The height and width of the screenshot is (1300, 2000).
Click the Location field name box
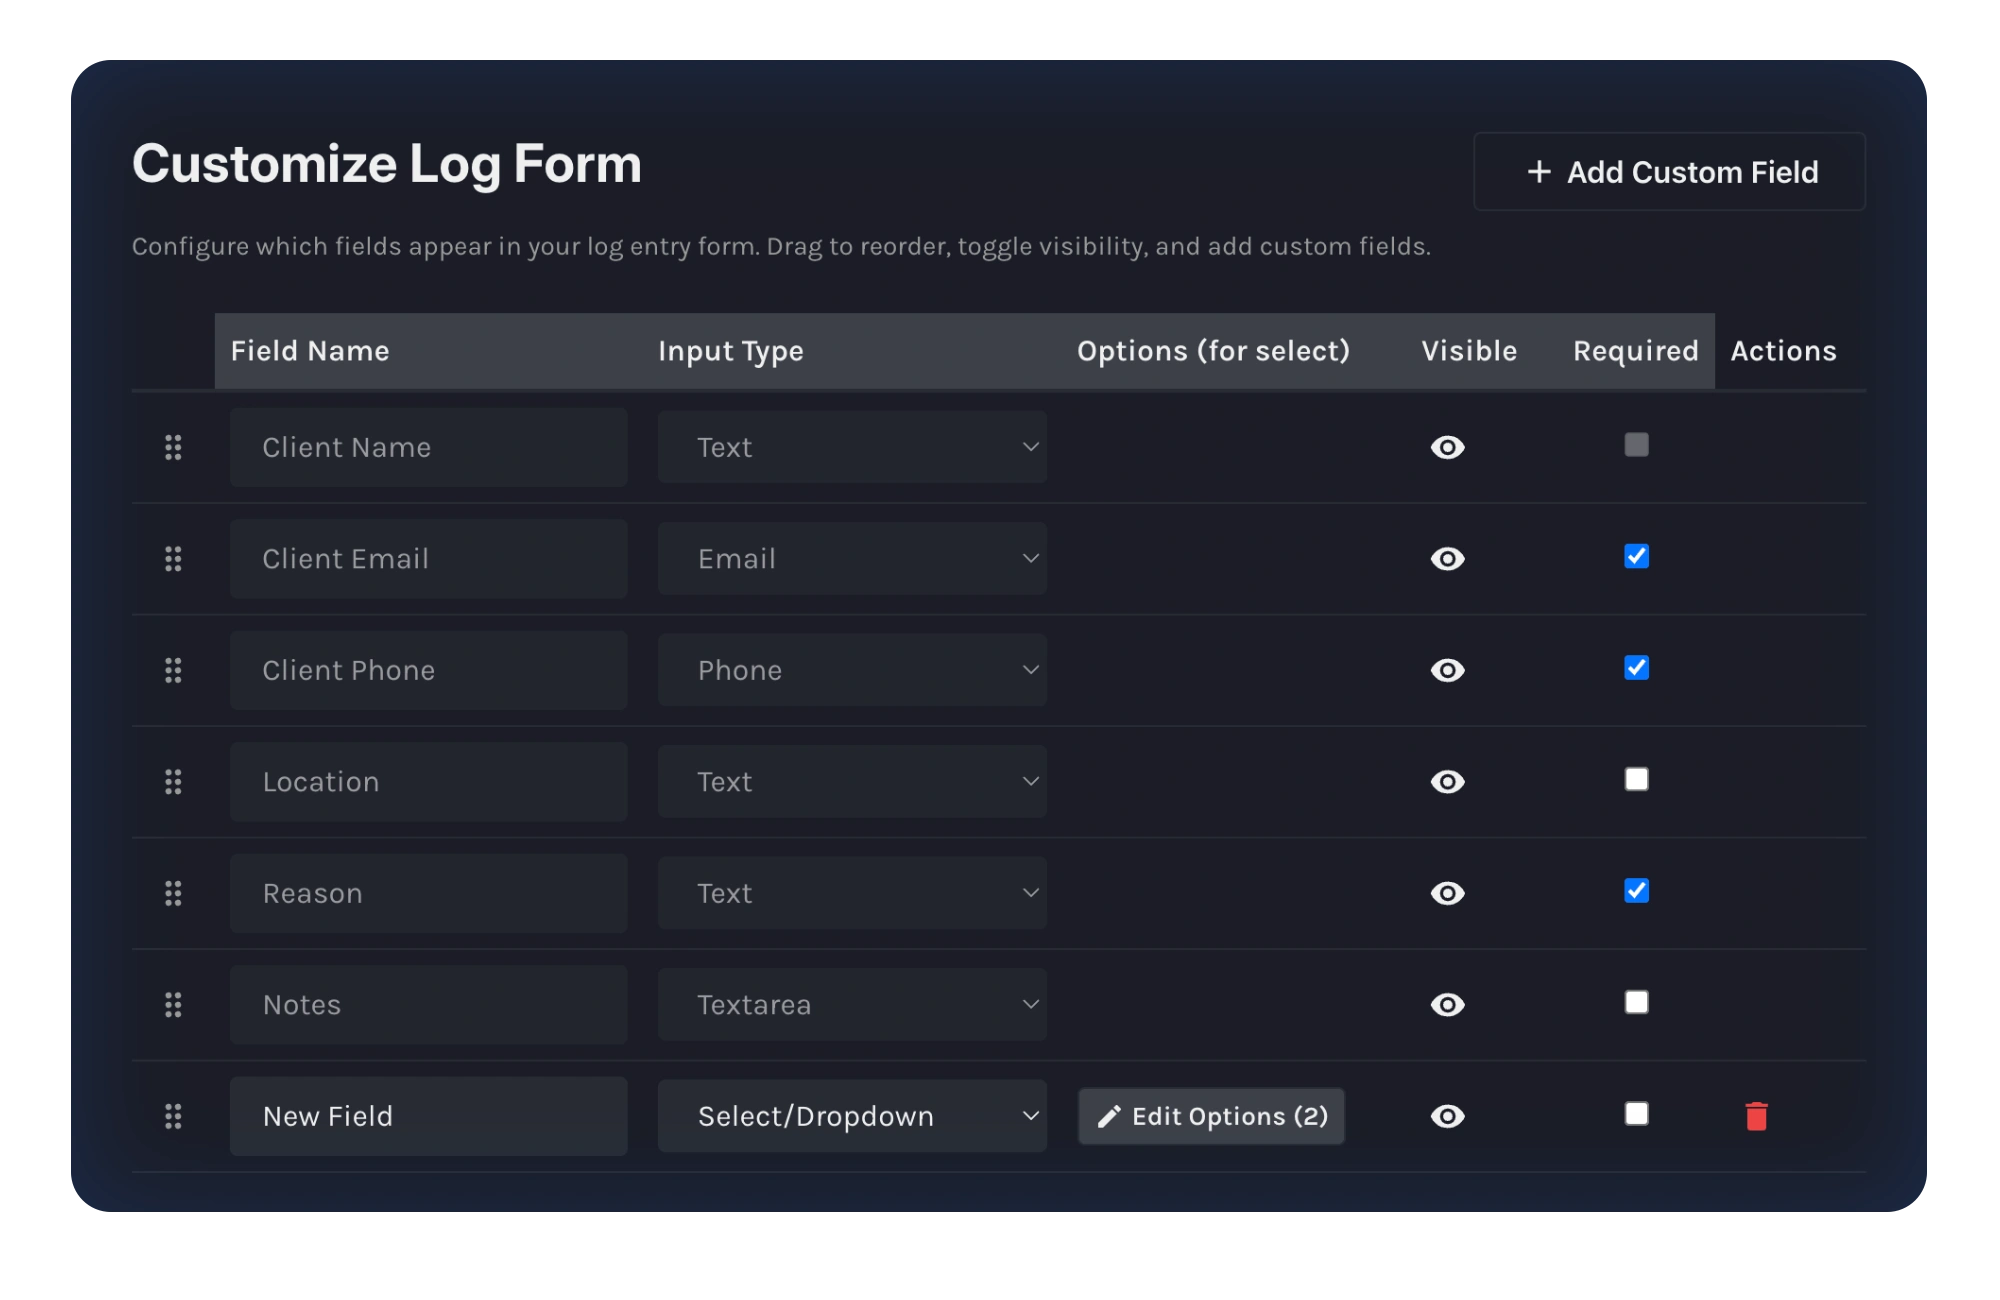click(429, 782)
